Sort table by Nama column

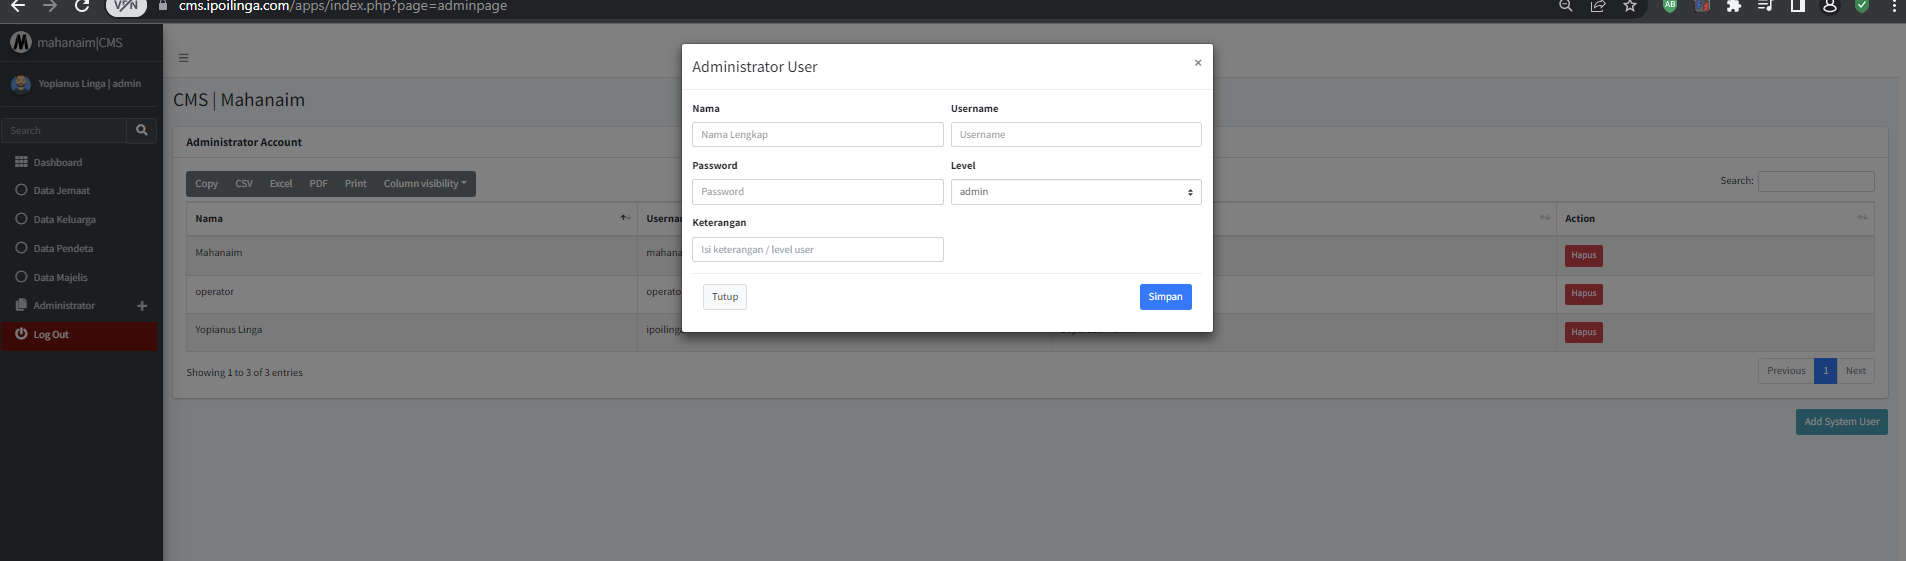click(x=412, y=219)
